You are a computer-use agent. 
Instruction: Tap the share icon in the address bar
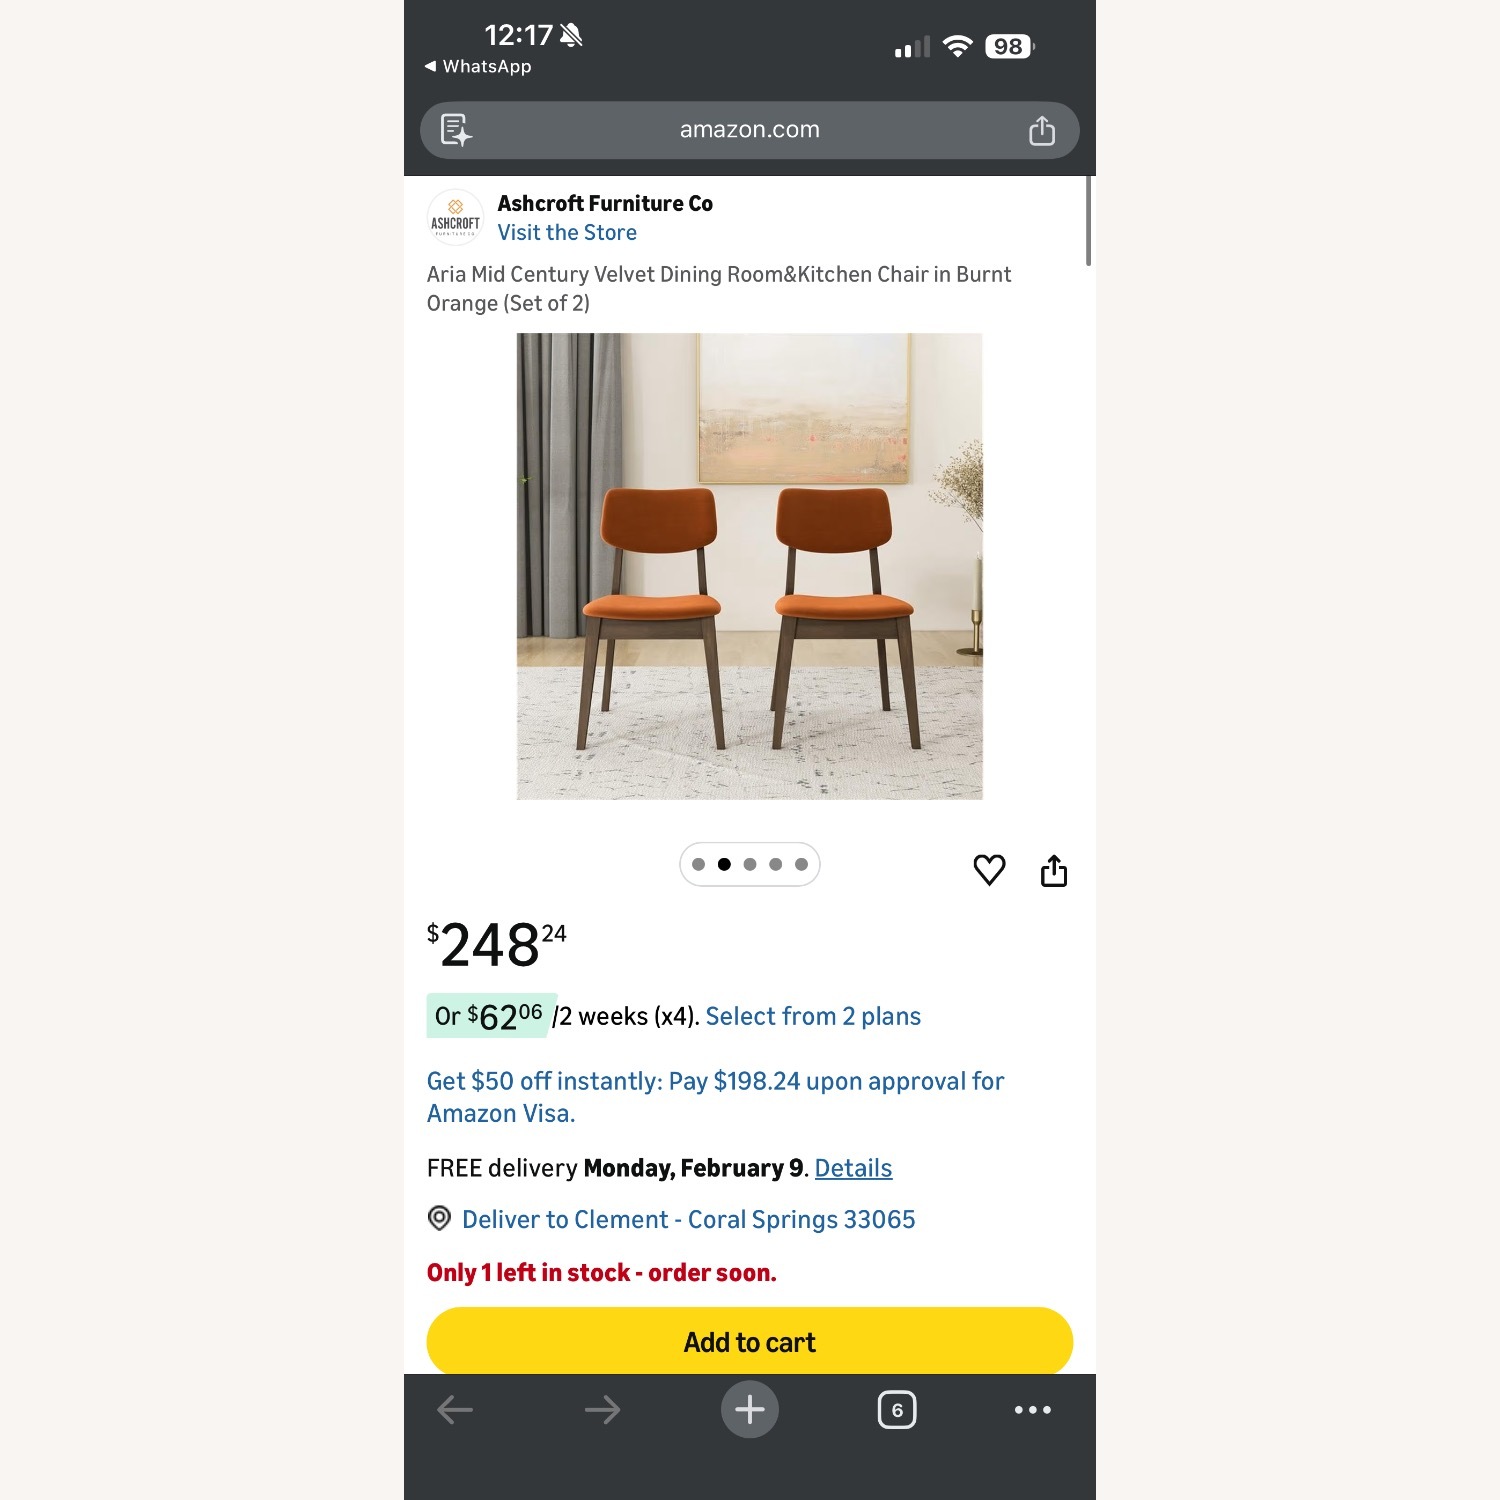(1042, 130)
